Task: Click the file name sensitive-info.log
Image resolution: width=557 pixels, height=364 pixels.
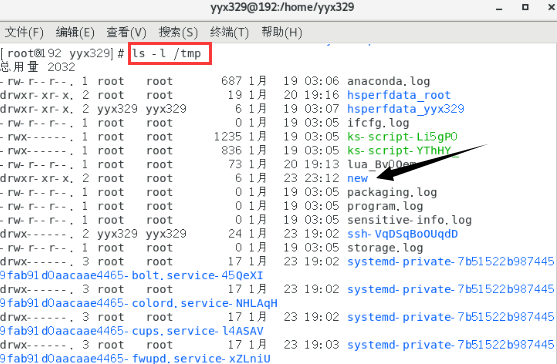Action: tap(409, 220)
